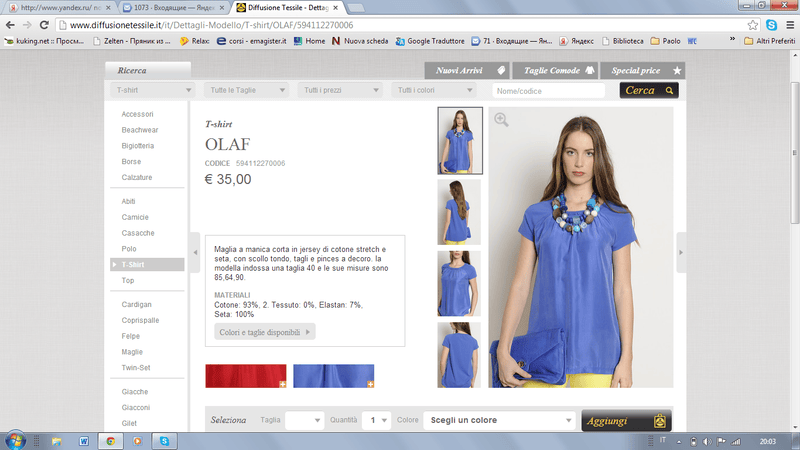Open Quantità dropdown

377,420
